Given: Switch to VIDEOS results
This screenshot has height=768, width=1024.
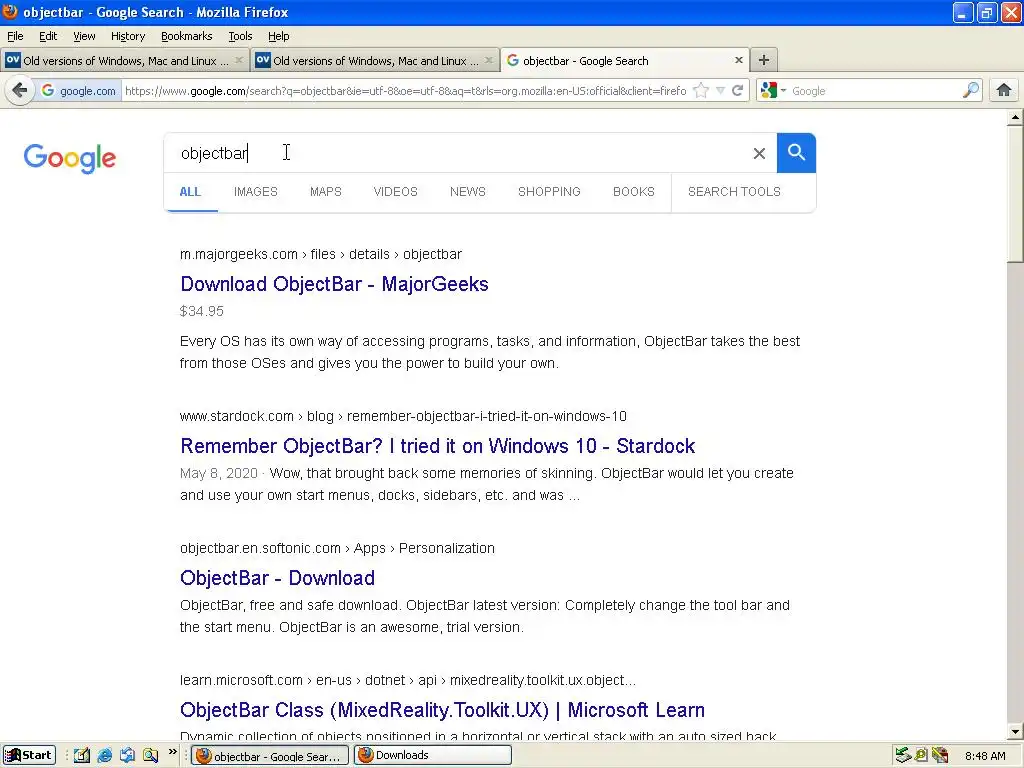Looking at the screenshot, I should 395,192.
